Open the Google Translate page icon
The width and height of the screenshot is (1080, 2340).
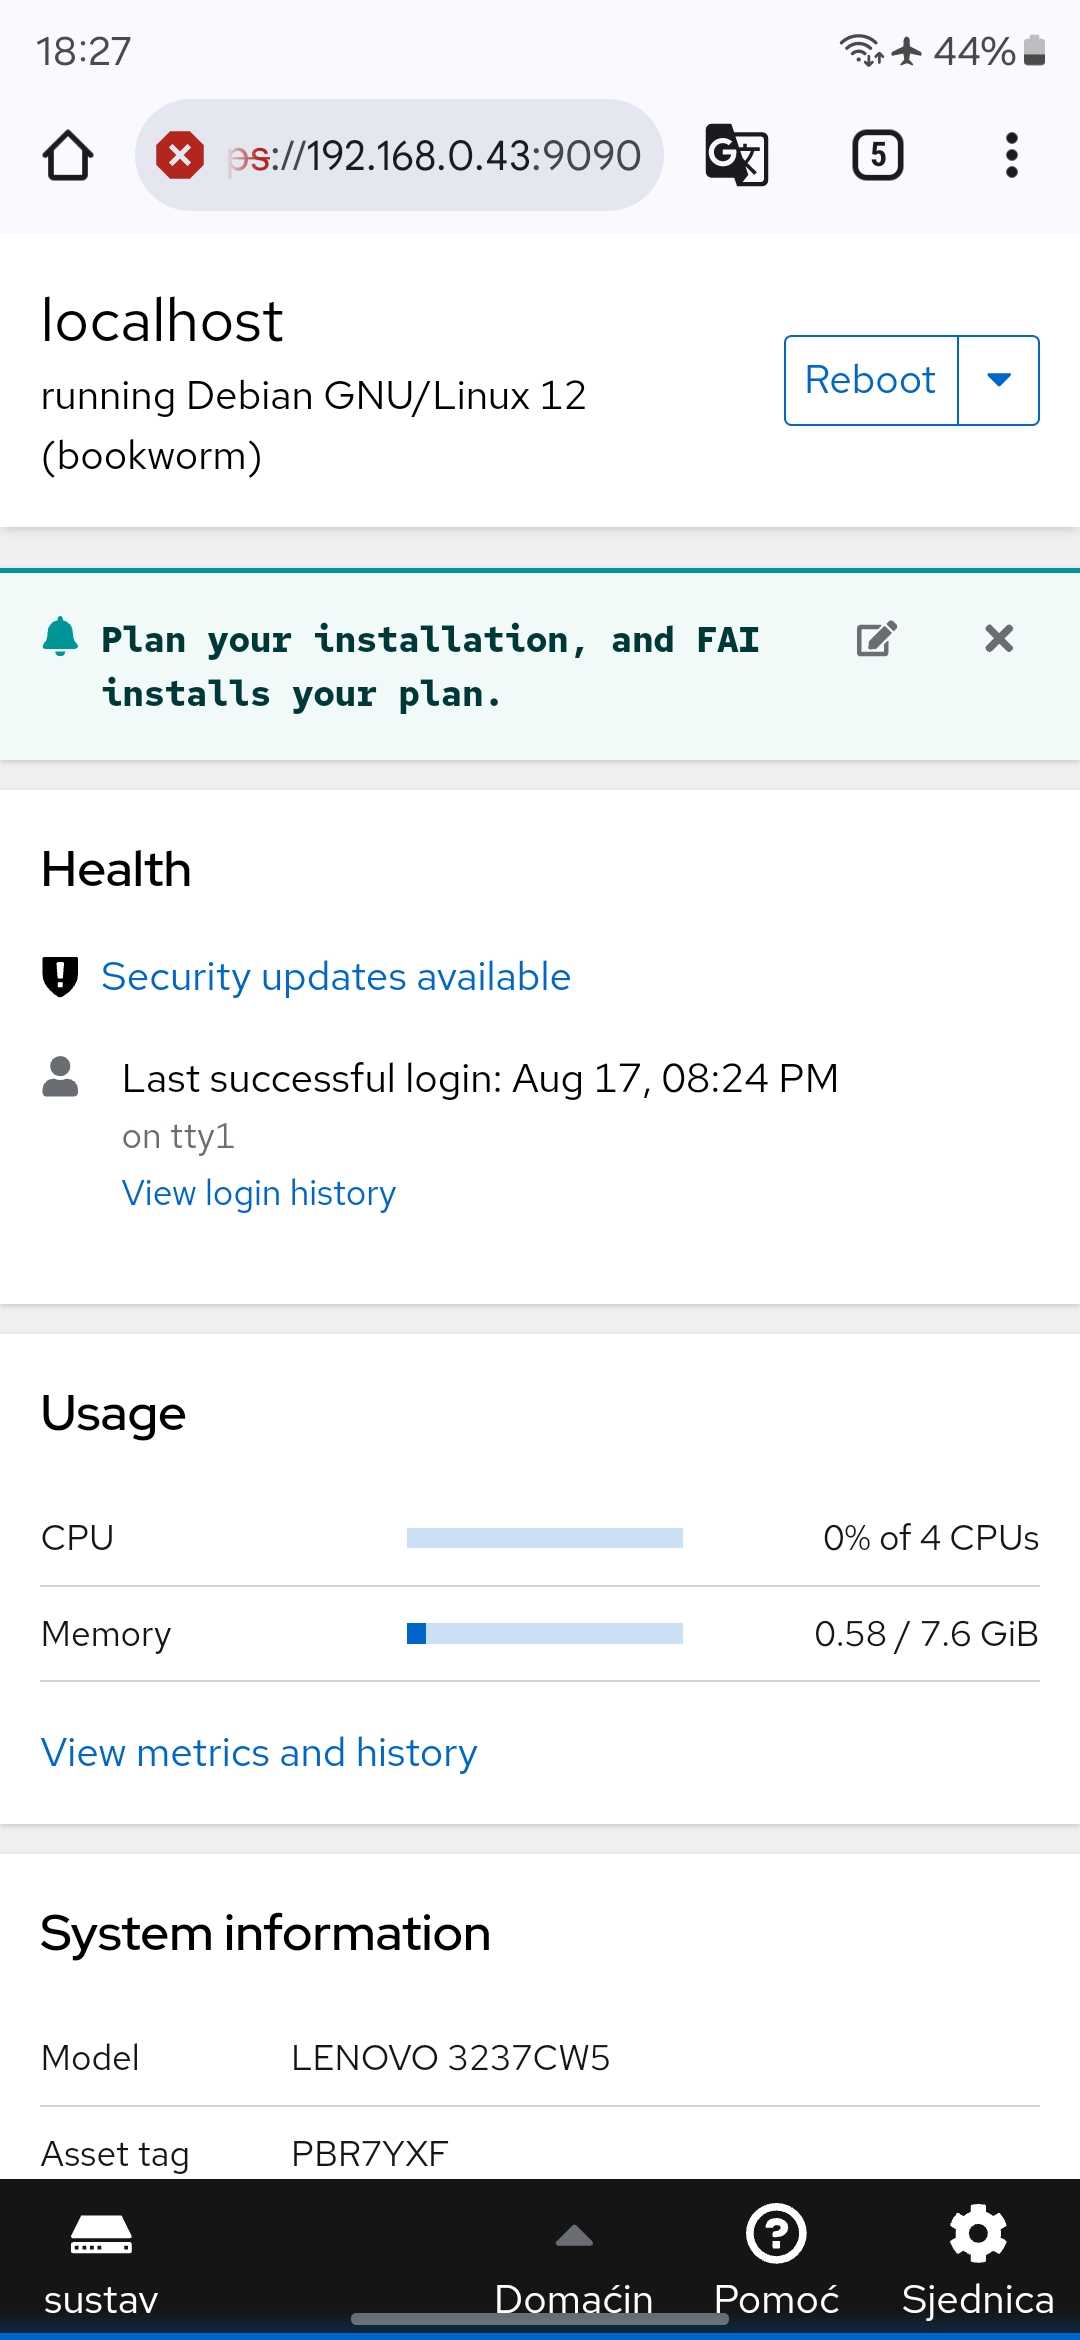pos(737,155)
